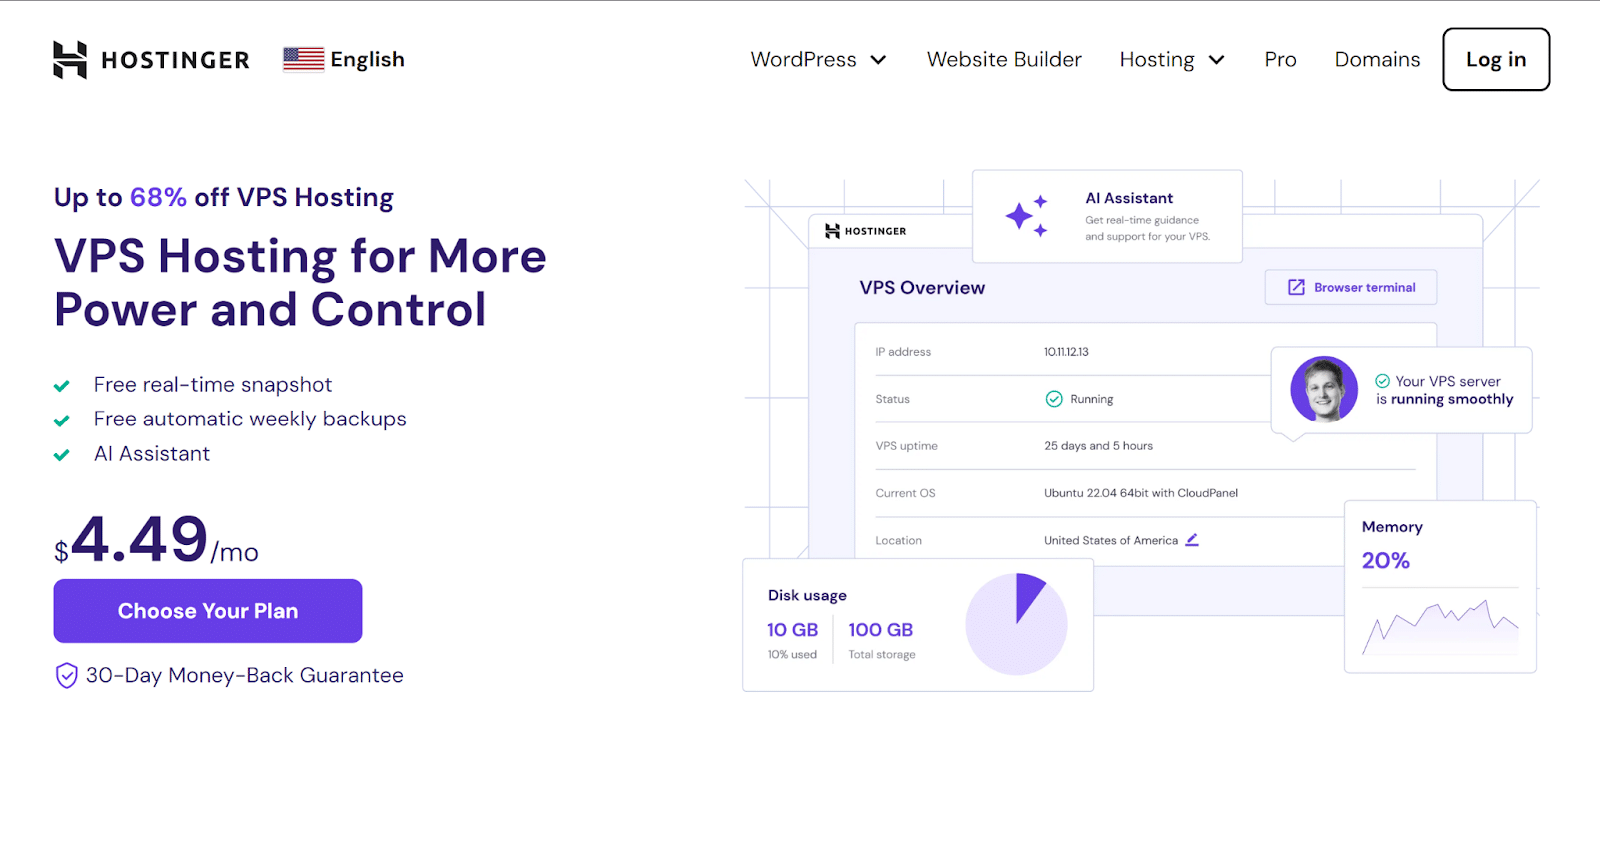Click the Running status text
The width and height of the screenshot is (1600, 845).
click(x=1091, y=399)
